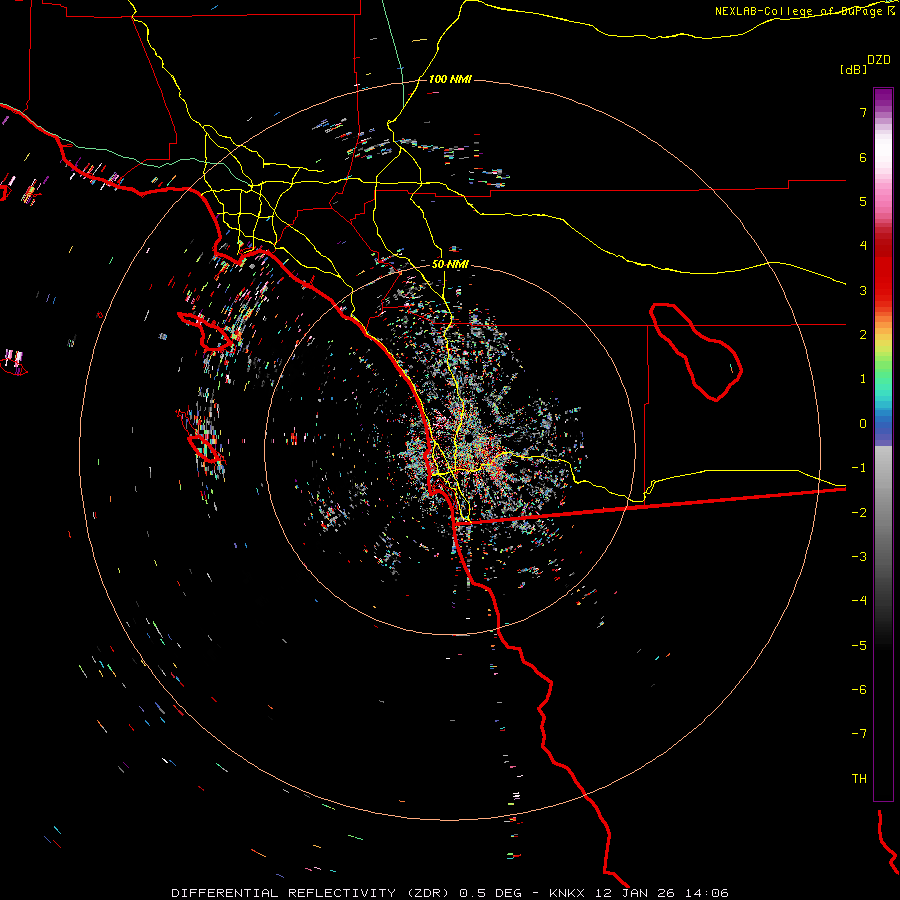Click the "5" value on color scale
Screen dimensions: 900x900
[863, 201]
